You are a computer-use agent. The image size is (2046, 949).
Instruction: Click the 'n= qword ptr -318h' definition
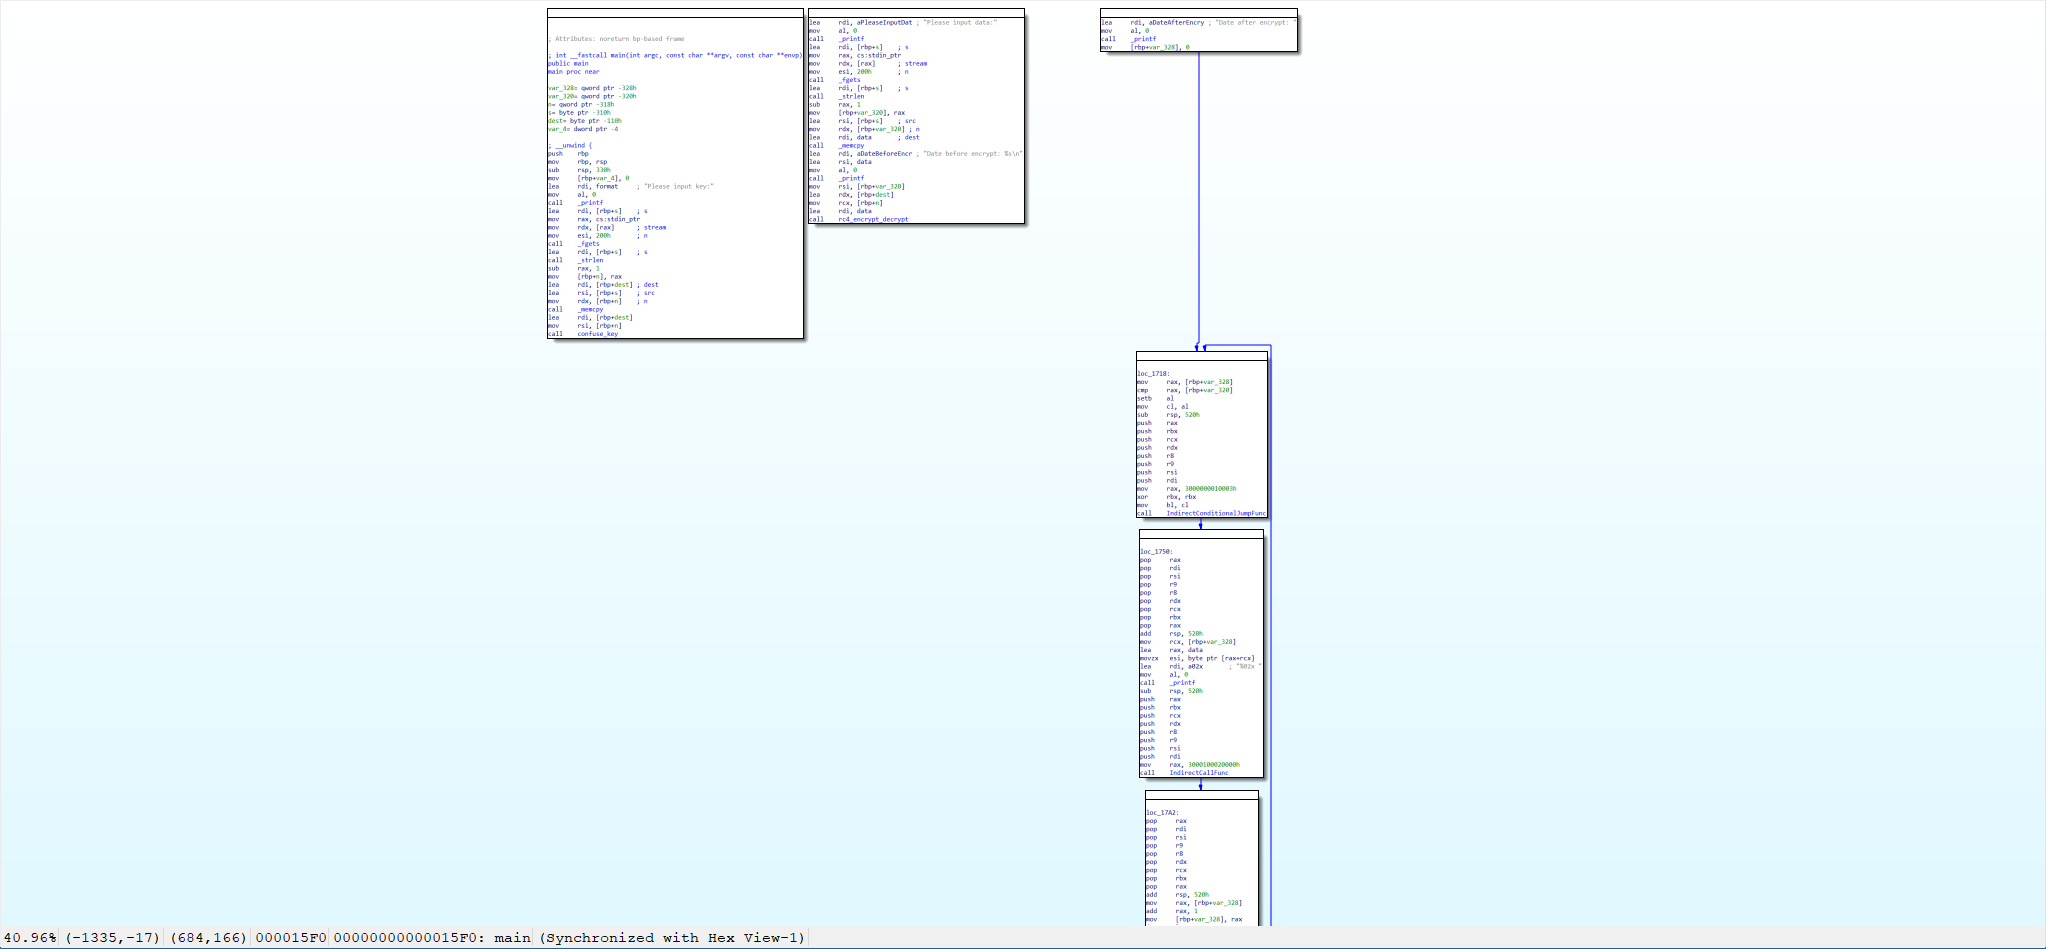[x=581, y=104]
